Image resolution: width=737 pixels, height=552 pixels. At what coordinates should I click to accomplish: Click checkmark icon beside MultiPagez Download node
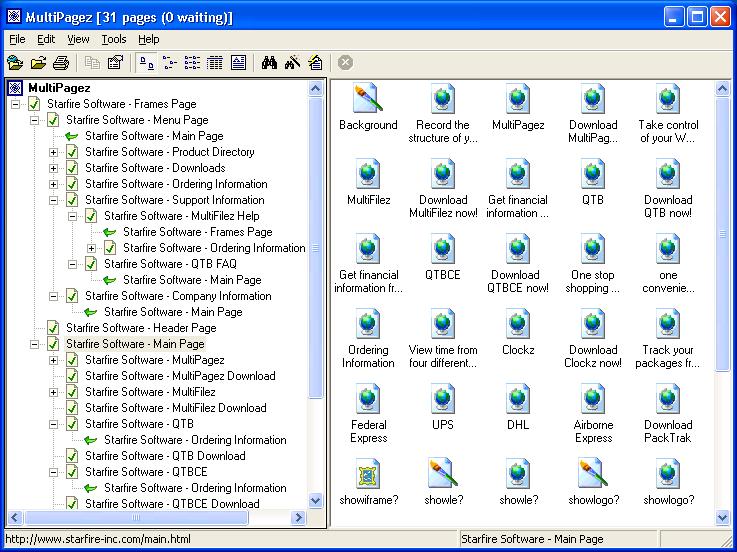72,376
